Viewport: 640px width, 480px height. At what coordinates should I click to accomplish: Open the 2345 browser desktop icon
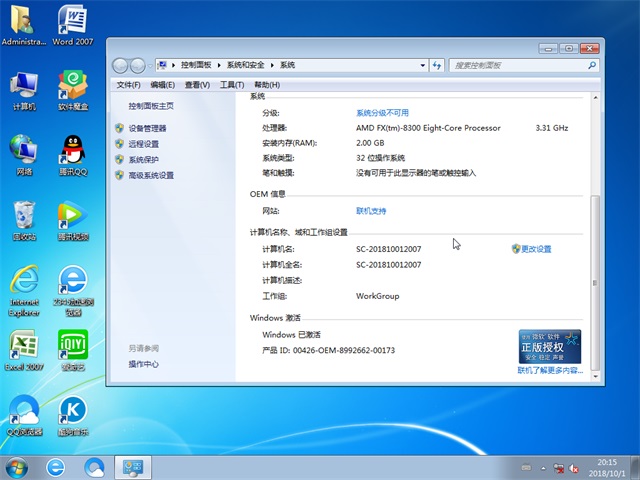coord(73,291)
